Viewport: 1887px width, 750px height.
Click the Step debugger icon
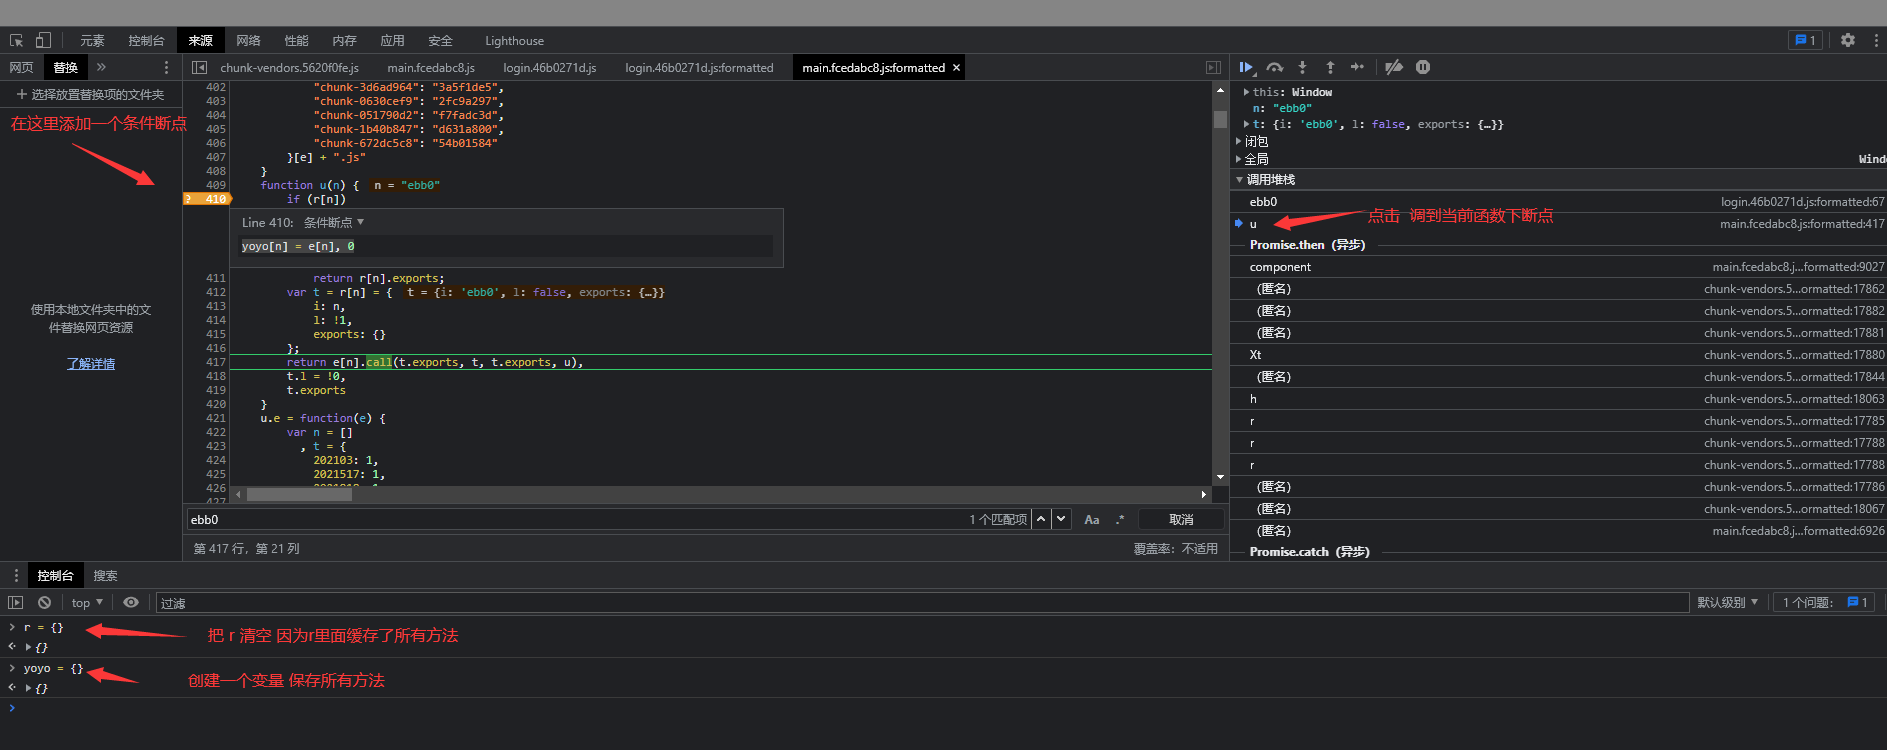(1357, 67)
